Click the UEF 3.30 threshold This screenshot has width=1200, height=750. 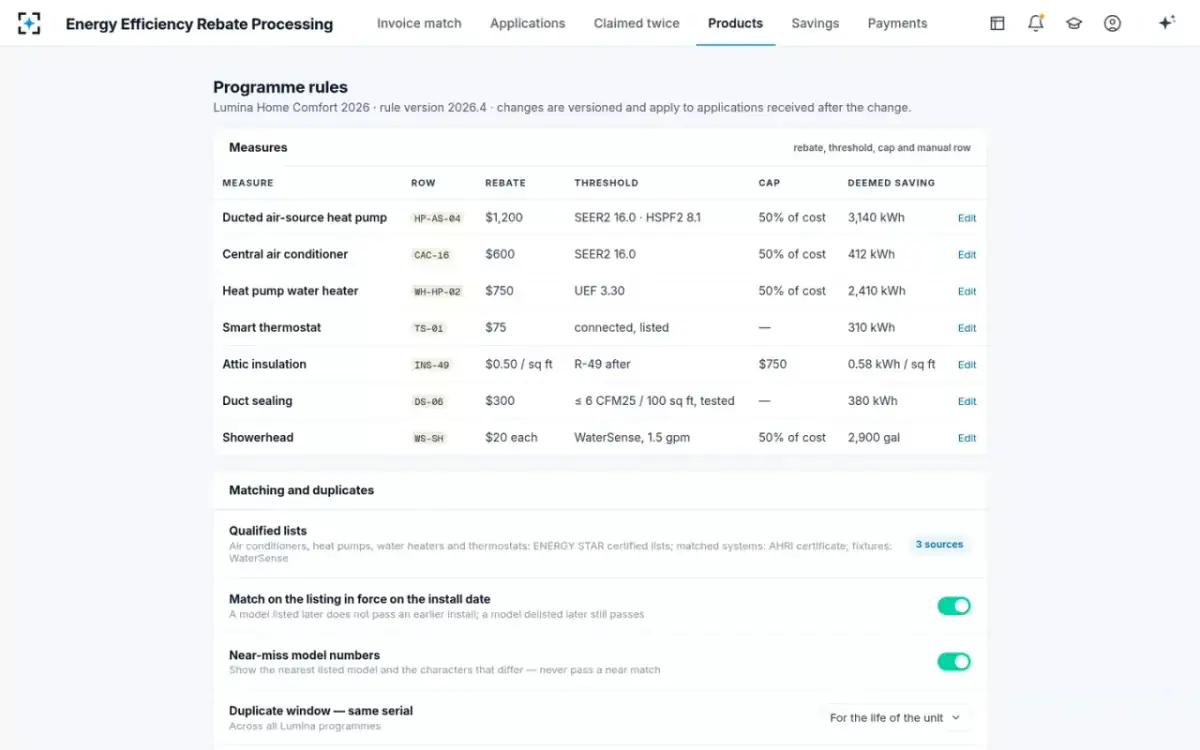tap(599, 291)
